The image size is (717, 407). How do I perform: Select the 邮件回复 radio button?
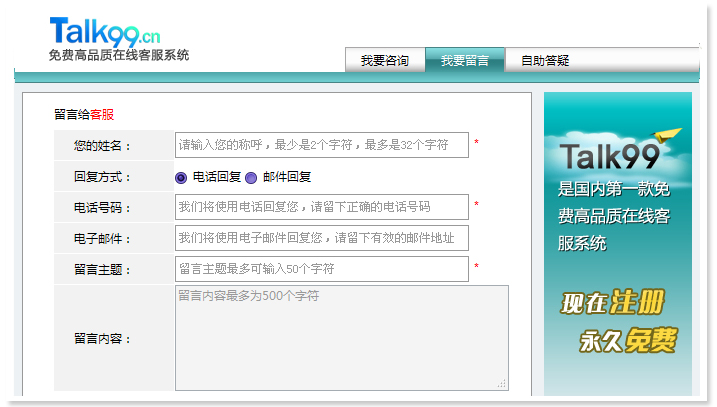[x=251, y=177]
